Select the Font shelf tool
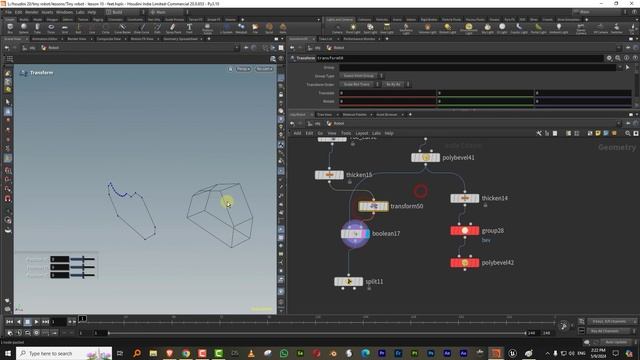The image size is (640, 360). [189, 28]
